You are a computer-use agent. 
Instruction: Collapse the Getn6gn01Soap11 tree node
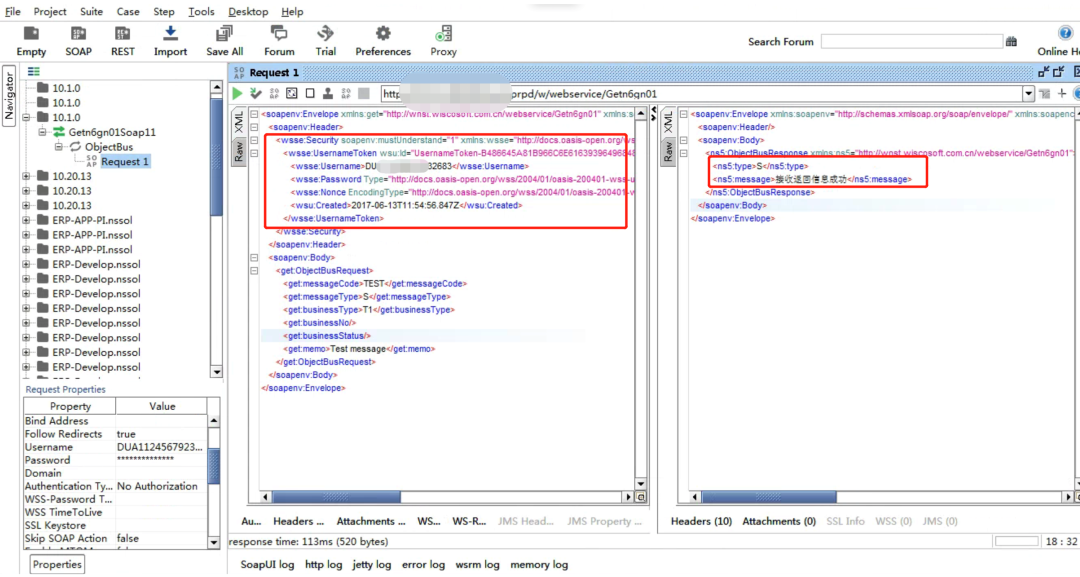click(43, 132)
